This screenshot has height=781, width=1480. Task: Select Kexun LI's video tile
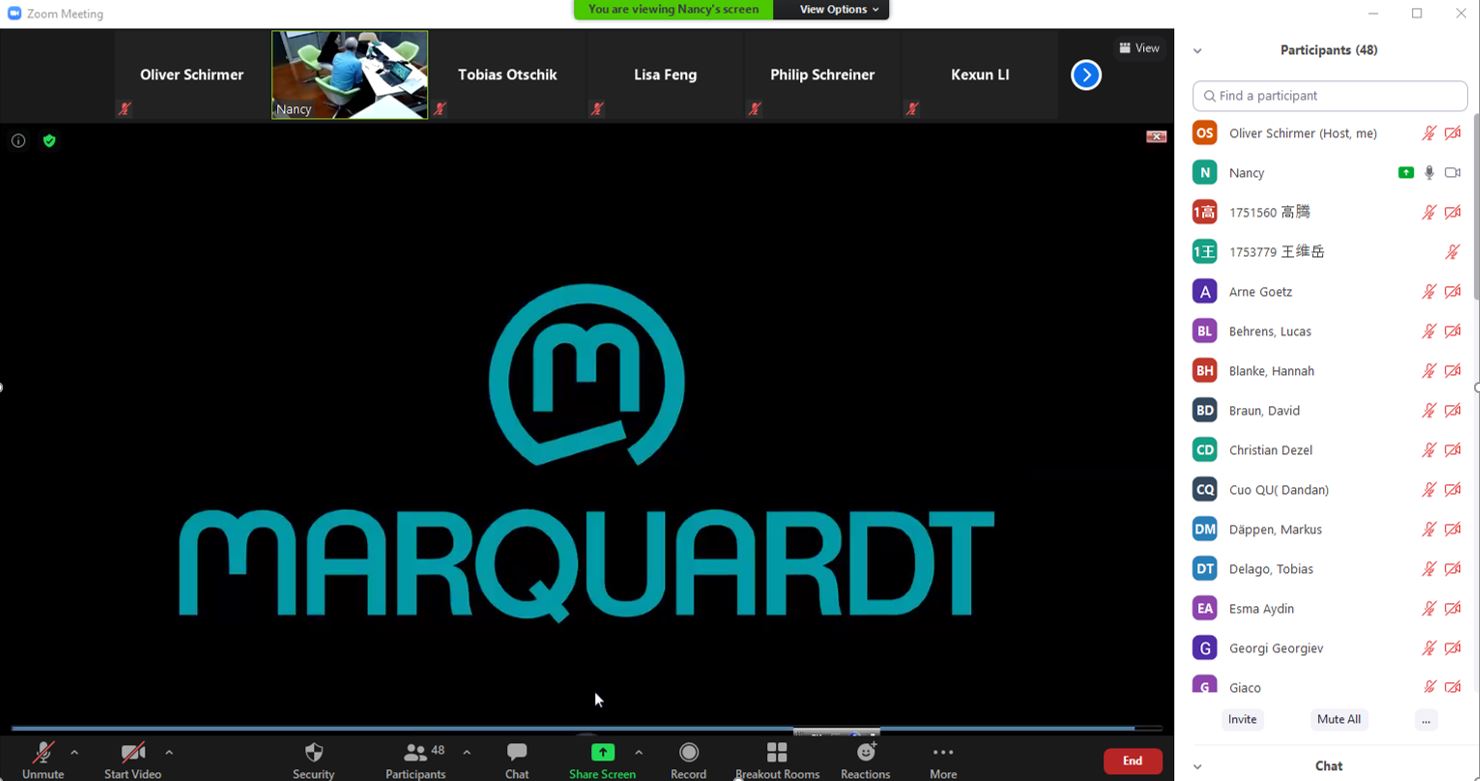coord(980,75)
